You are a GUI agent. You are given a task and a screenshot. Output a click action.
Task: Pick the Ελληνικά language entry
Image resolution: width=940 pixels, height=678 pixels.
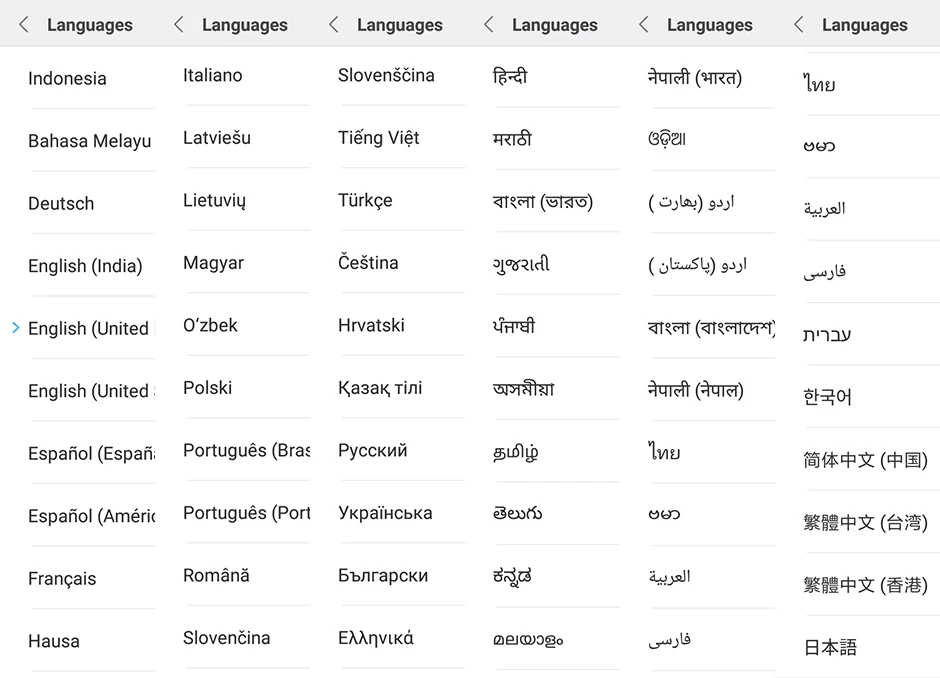[375, 638]
